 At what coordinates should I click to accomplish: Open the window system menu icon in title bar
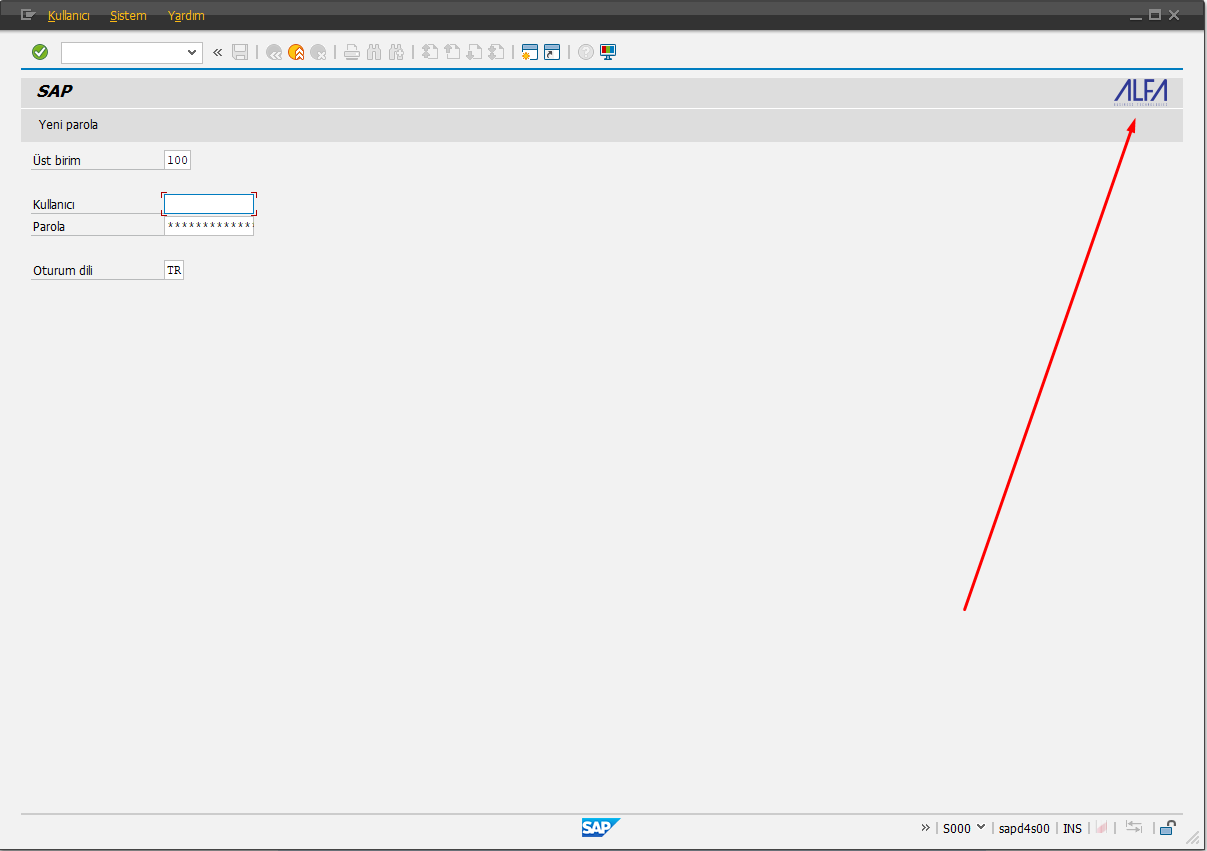coord(28,15)
